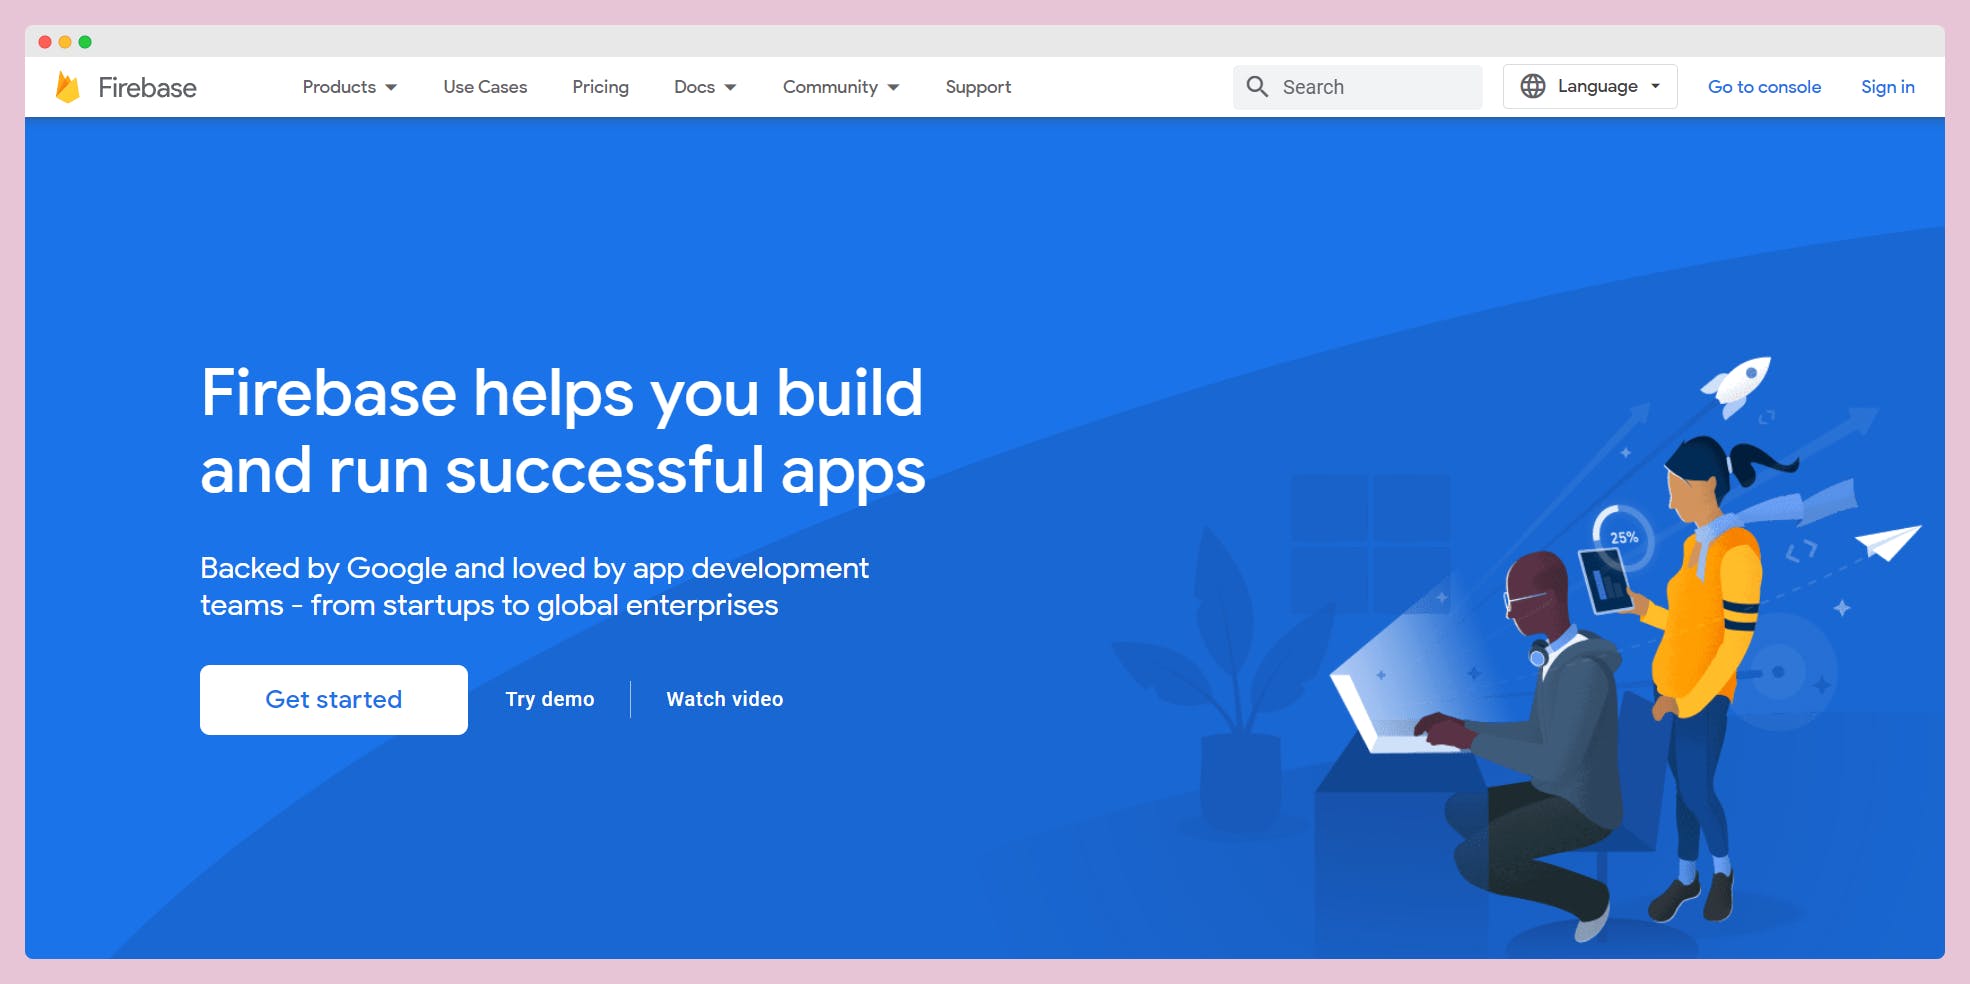Click the Get started button
This screenshot has height=984, width=1970.
tap(334, 700)
